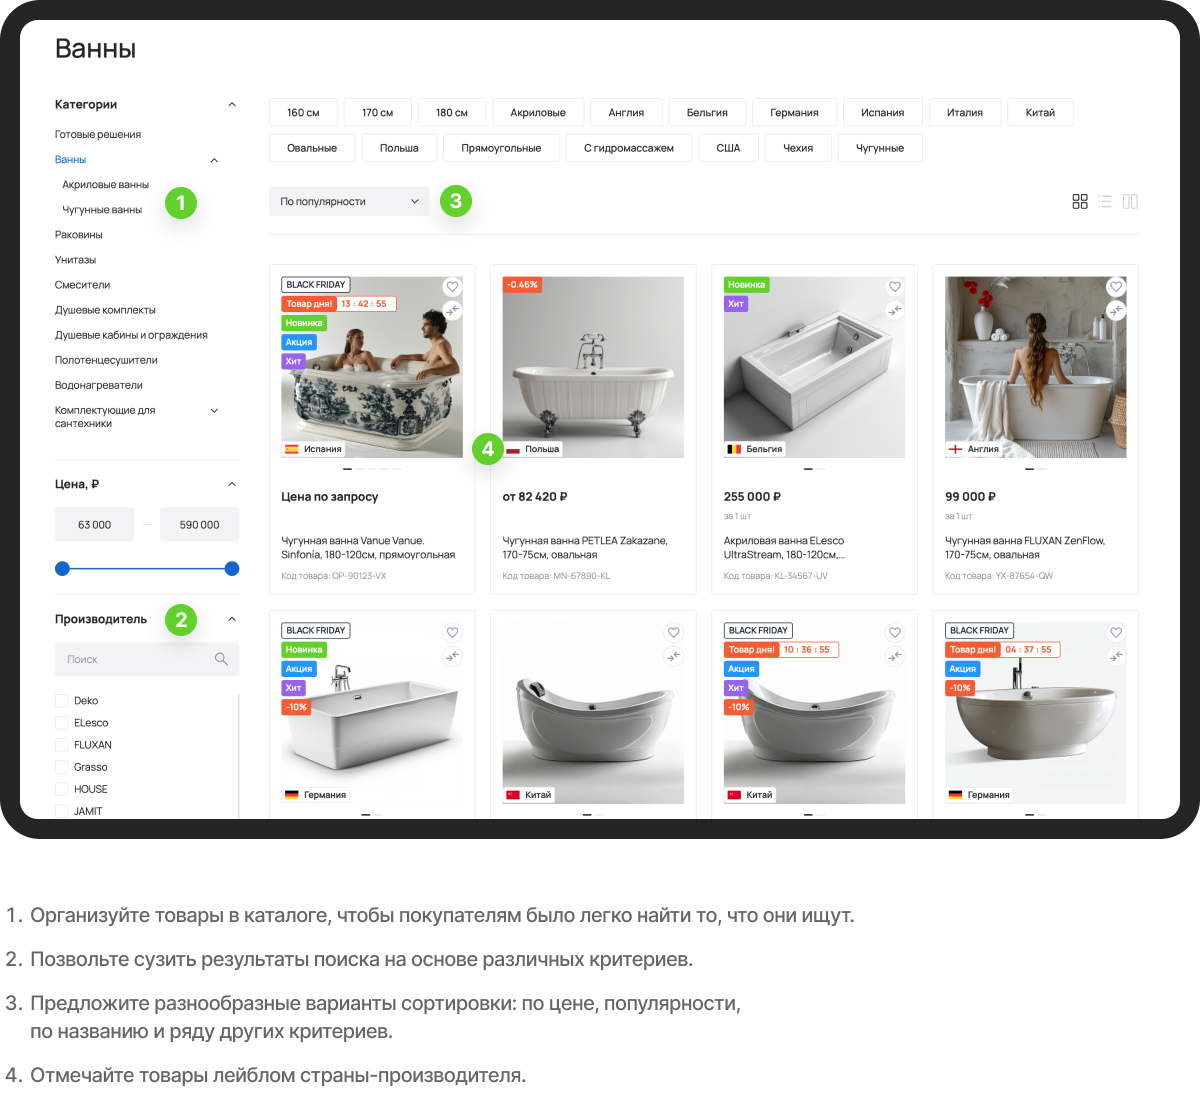Switch to list view layout icon
This screenshot has width=1200, height=1116.
[1105, 202]
